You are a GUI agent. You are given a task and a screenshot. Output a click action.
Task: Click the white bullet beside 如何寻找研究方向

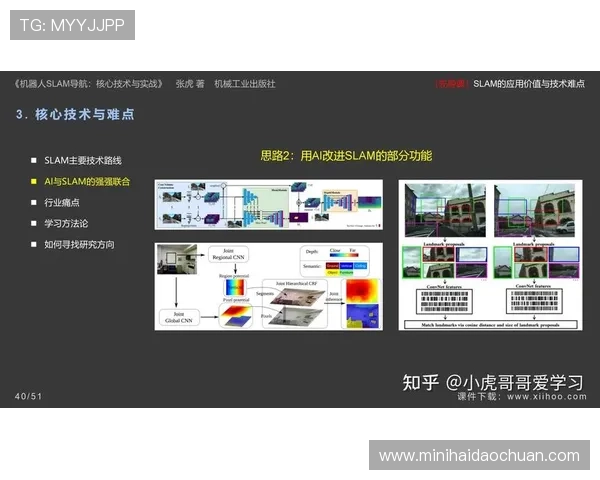pyautogui.click(x=34, y=245)
